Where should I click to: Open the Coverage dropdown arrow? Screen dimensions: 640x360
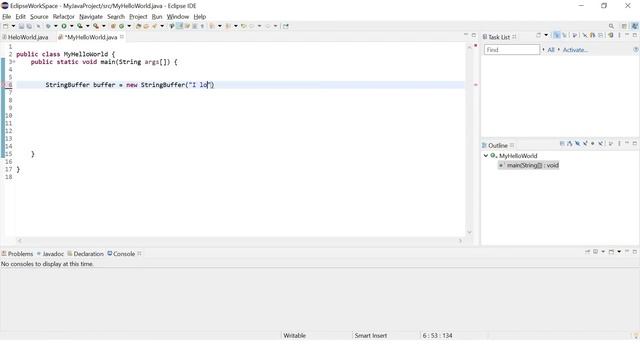87,26
